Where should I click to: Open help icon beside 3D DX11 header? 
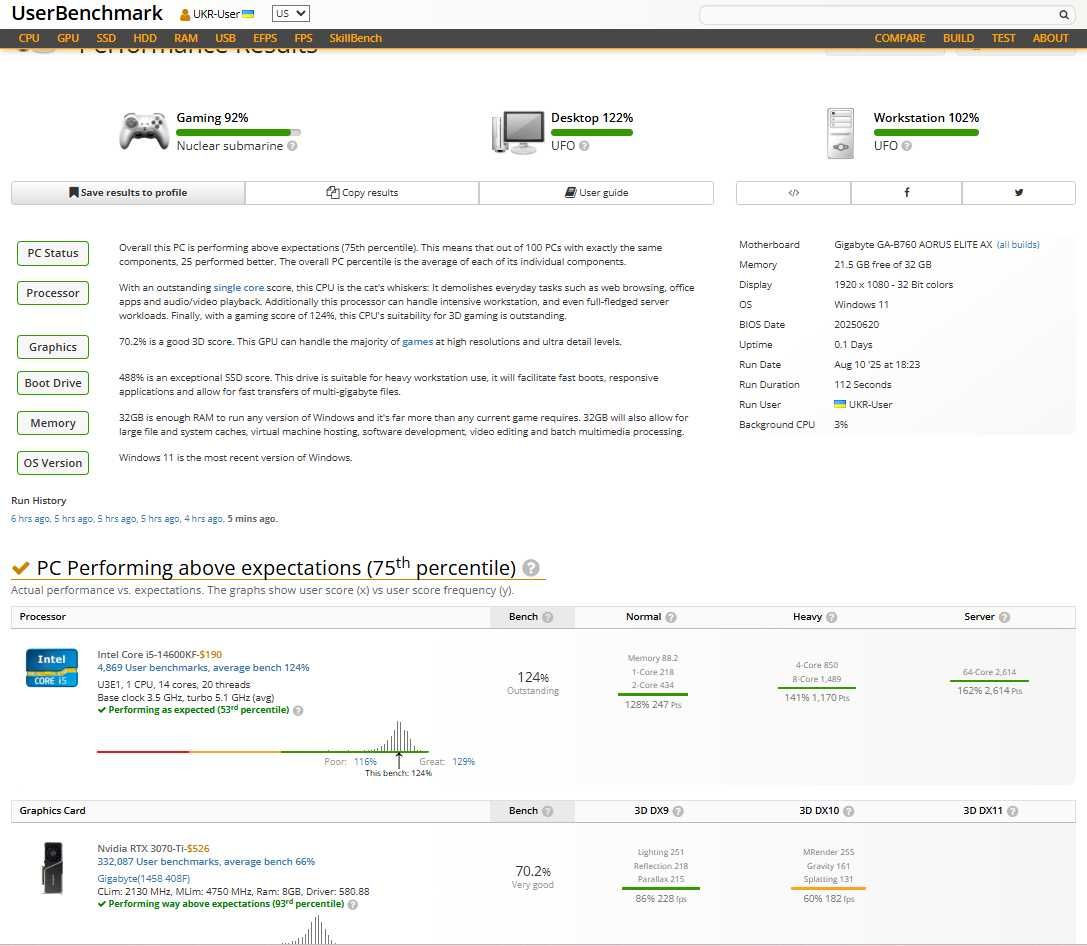(1012, 811)
